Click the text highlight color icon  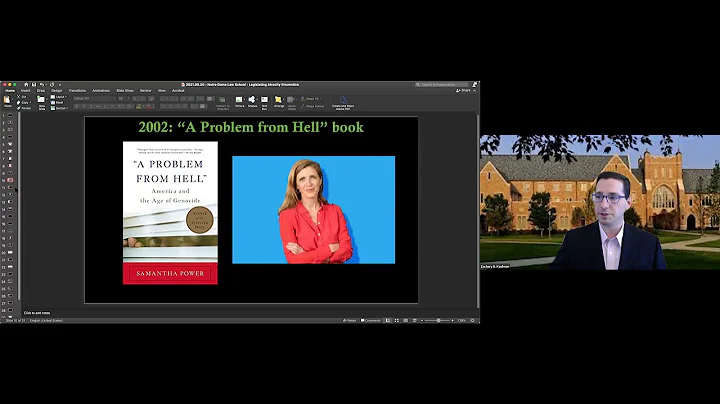pos(139,107)
